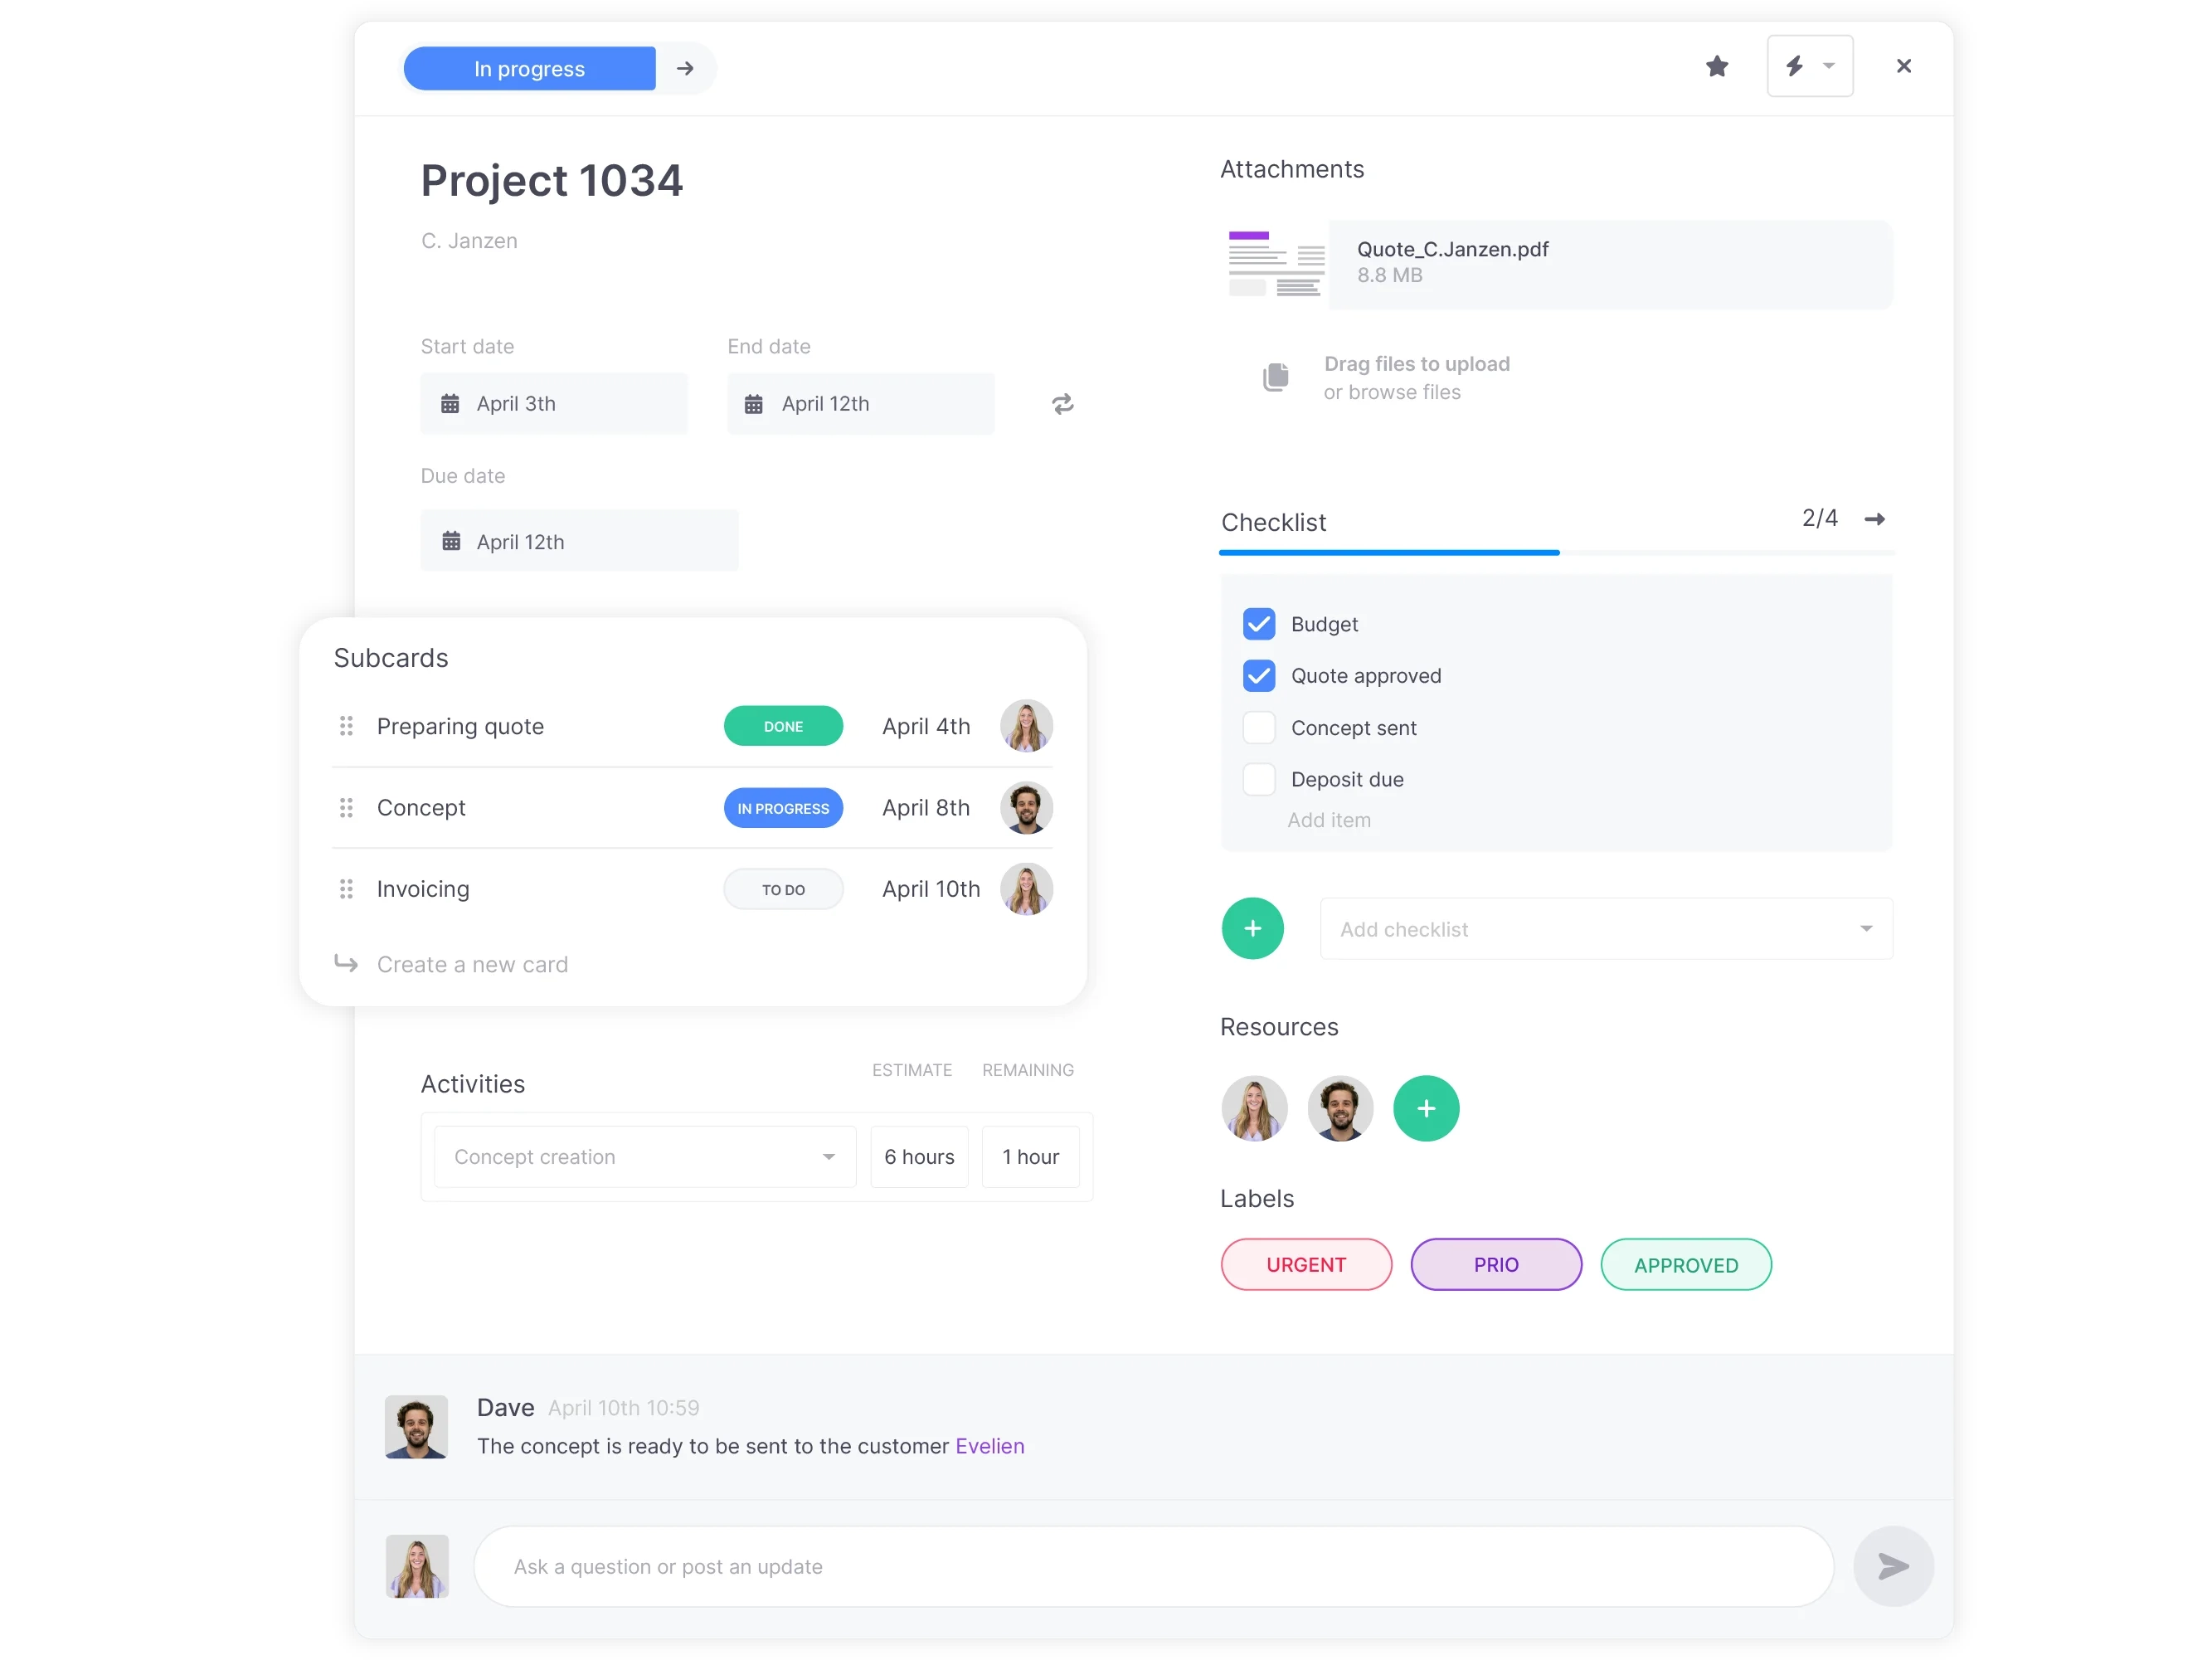This screenshot has height=1660, width=2212.
Task: Click the add new checklist plus icon
Action: tap(1253, 927)
